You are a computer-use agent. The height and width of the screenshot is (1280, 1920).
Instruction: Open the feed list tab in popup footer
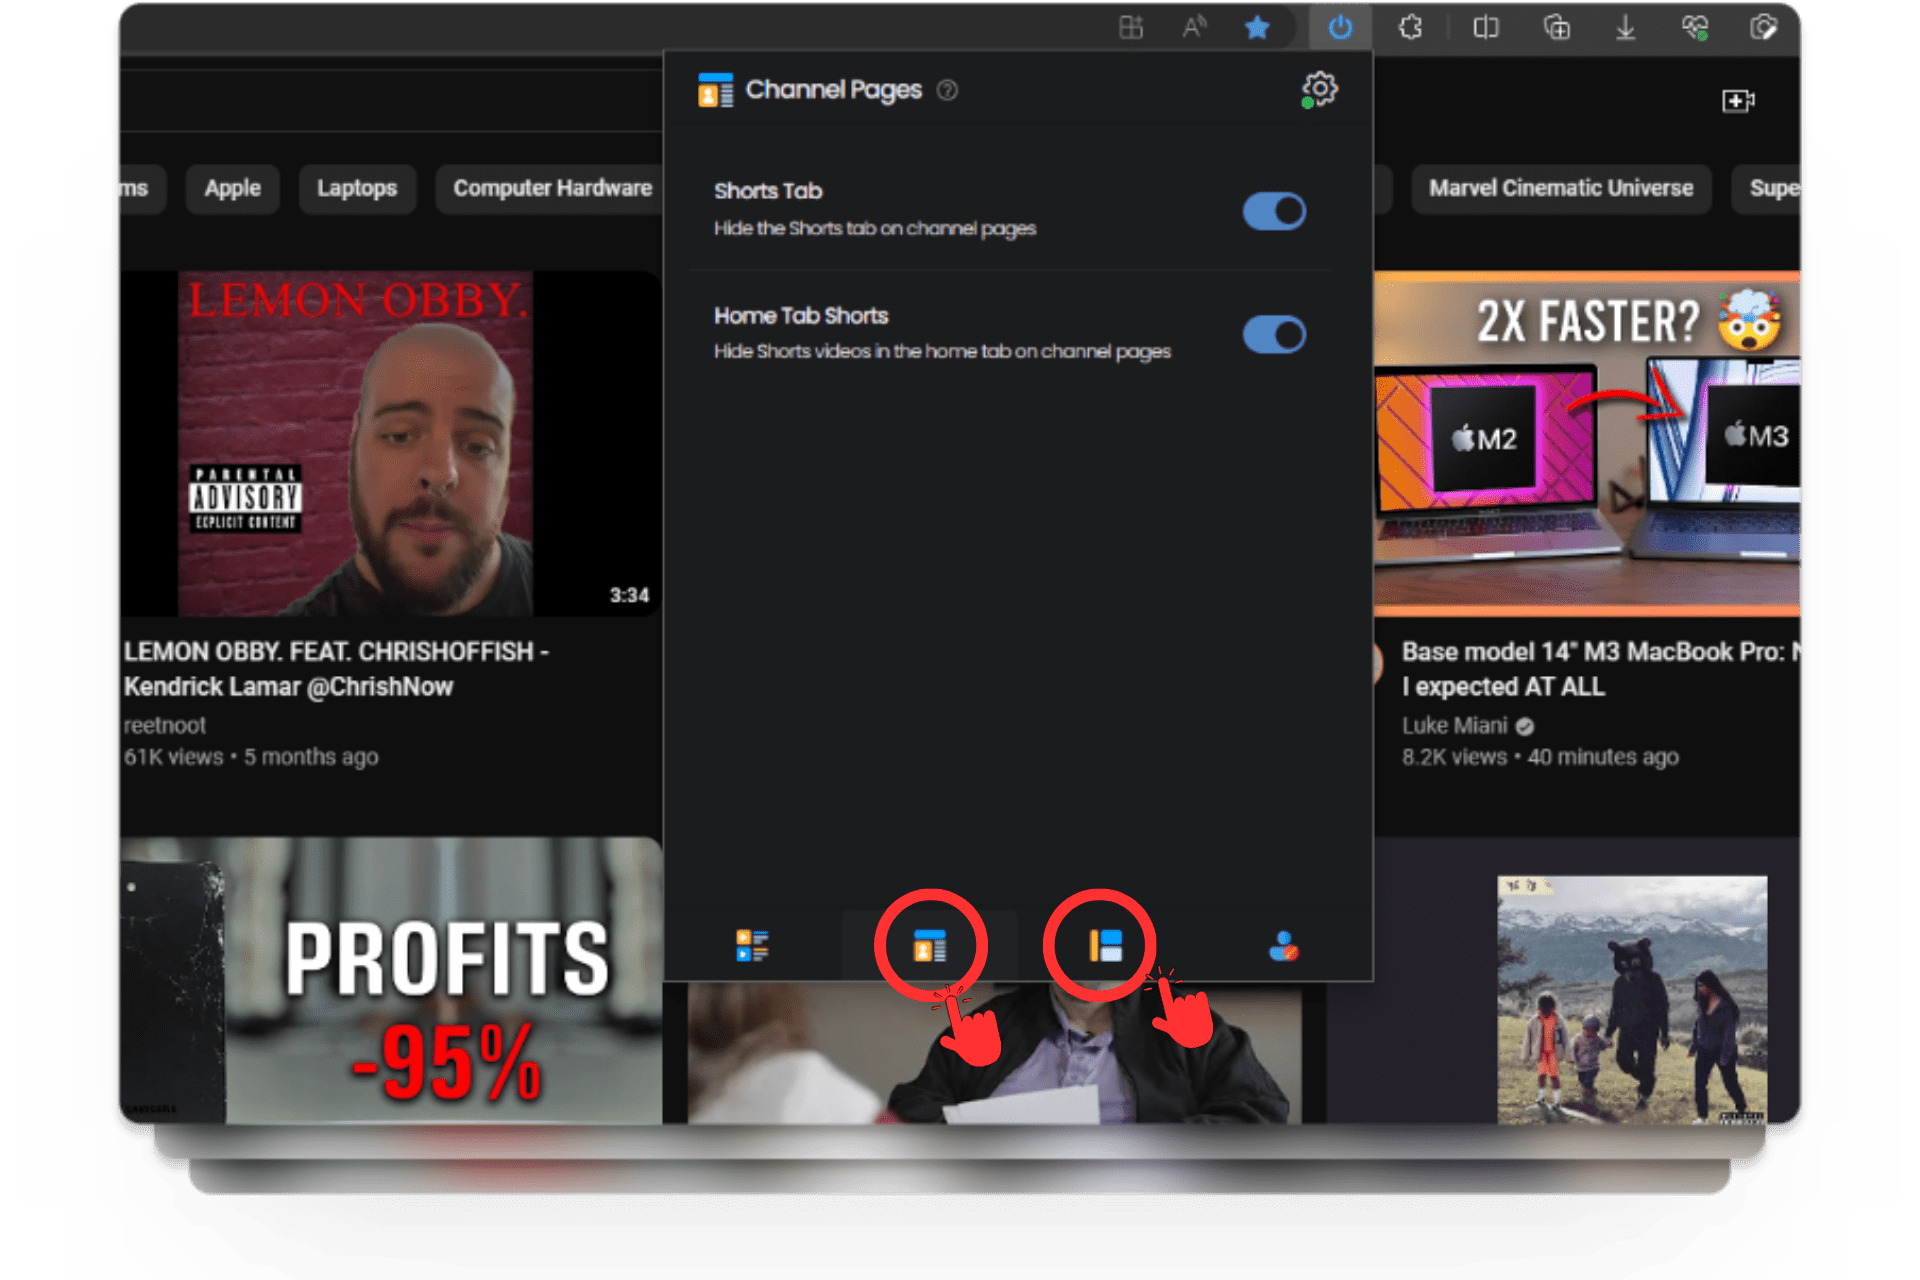tap(752, 945)
